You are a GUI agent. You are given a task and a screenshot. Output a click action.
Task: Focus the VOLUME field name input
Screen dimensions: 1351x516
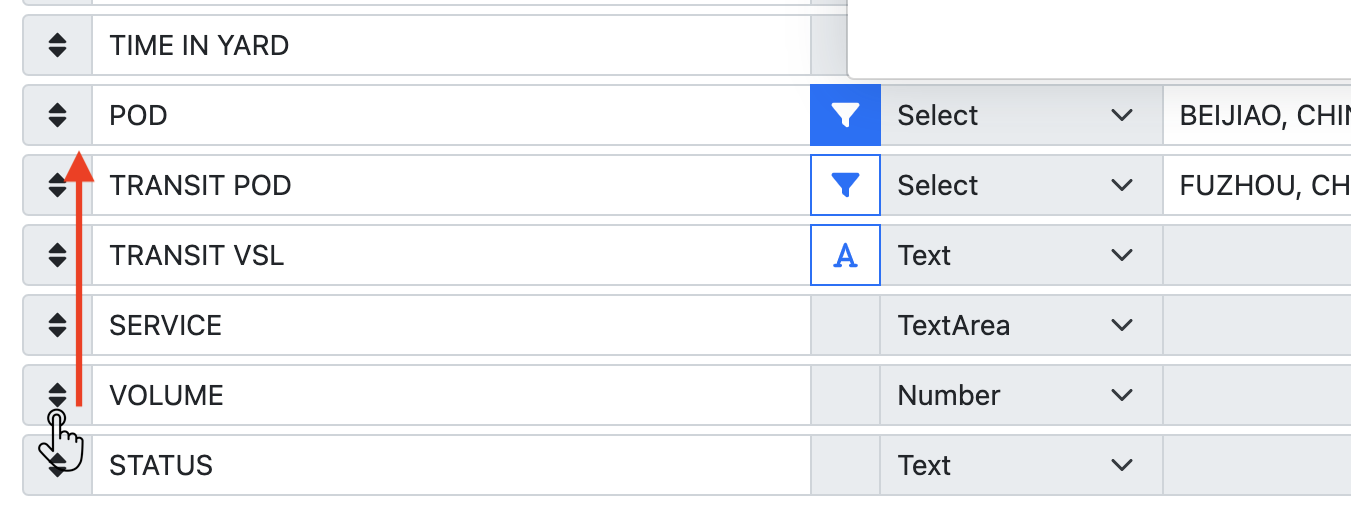[x=450, y=396]
